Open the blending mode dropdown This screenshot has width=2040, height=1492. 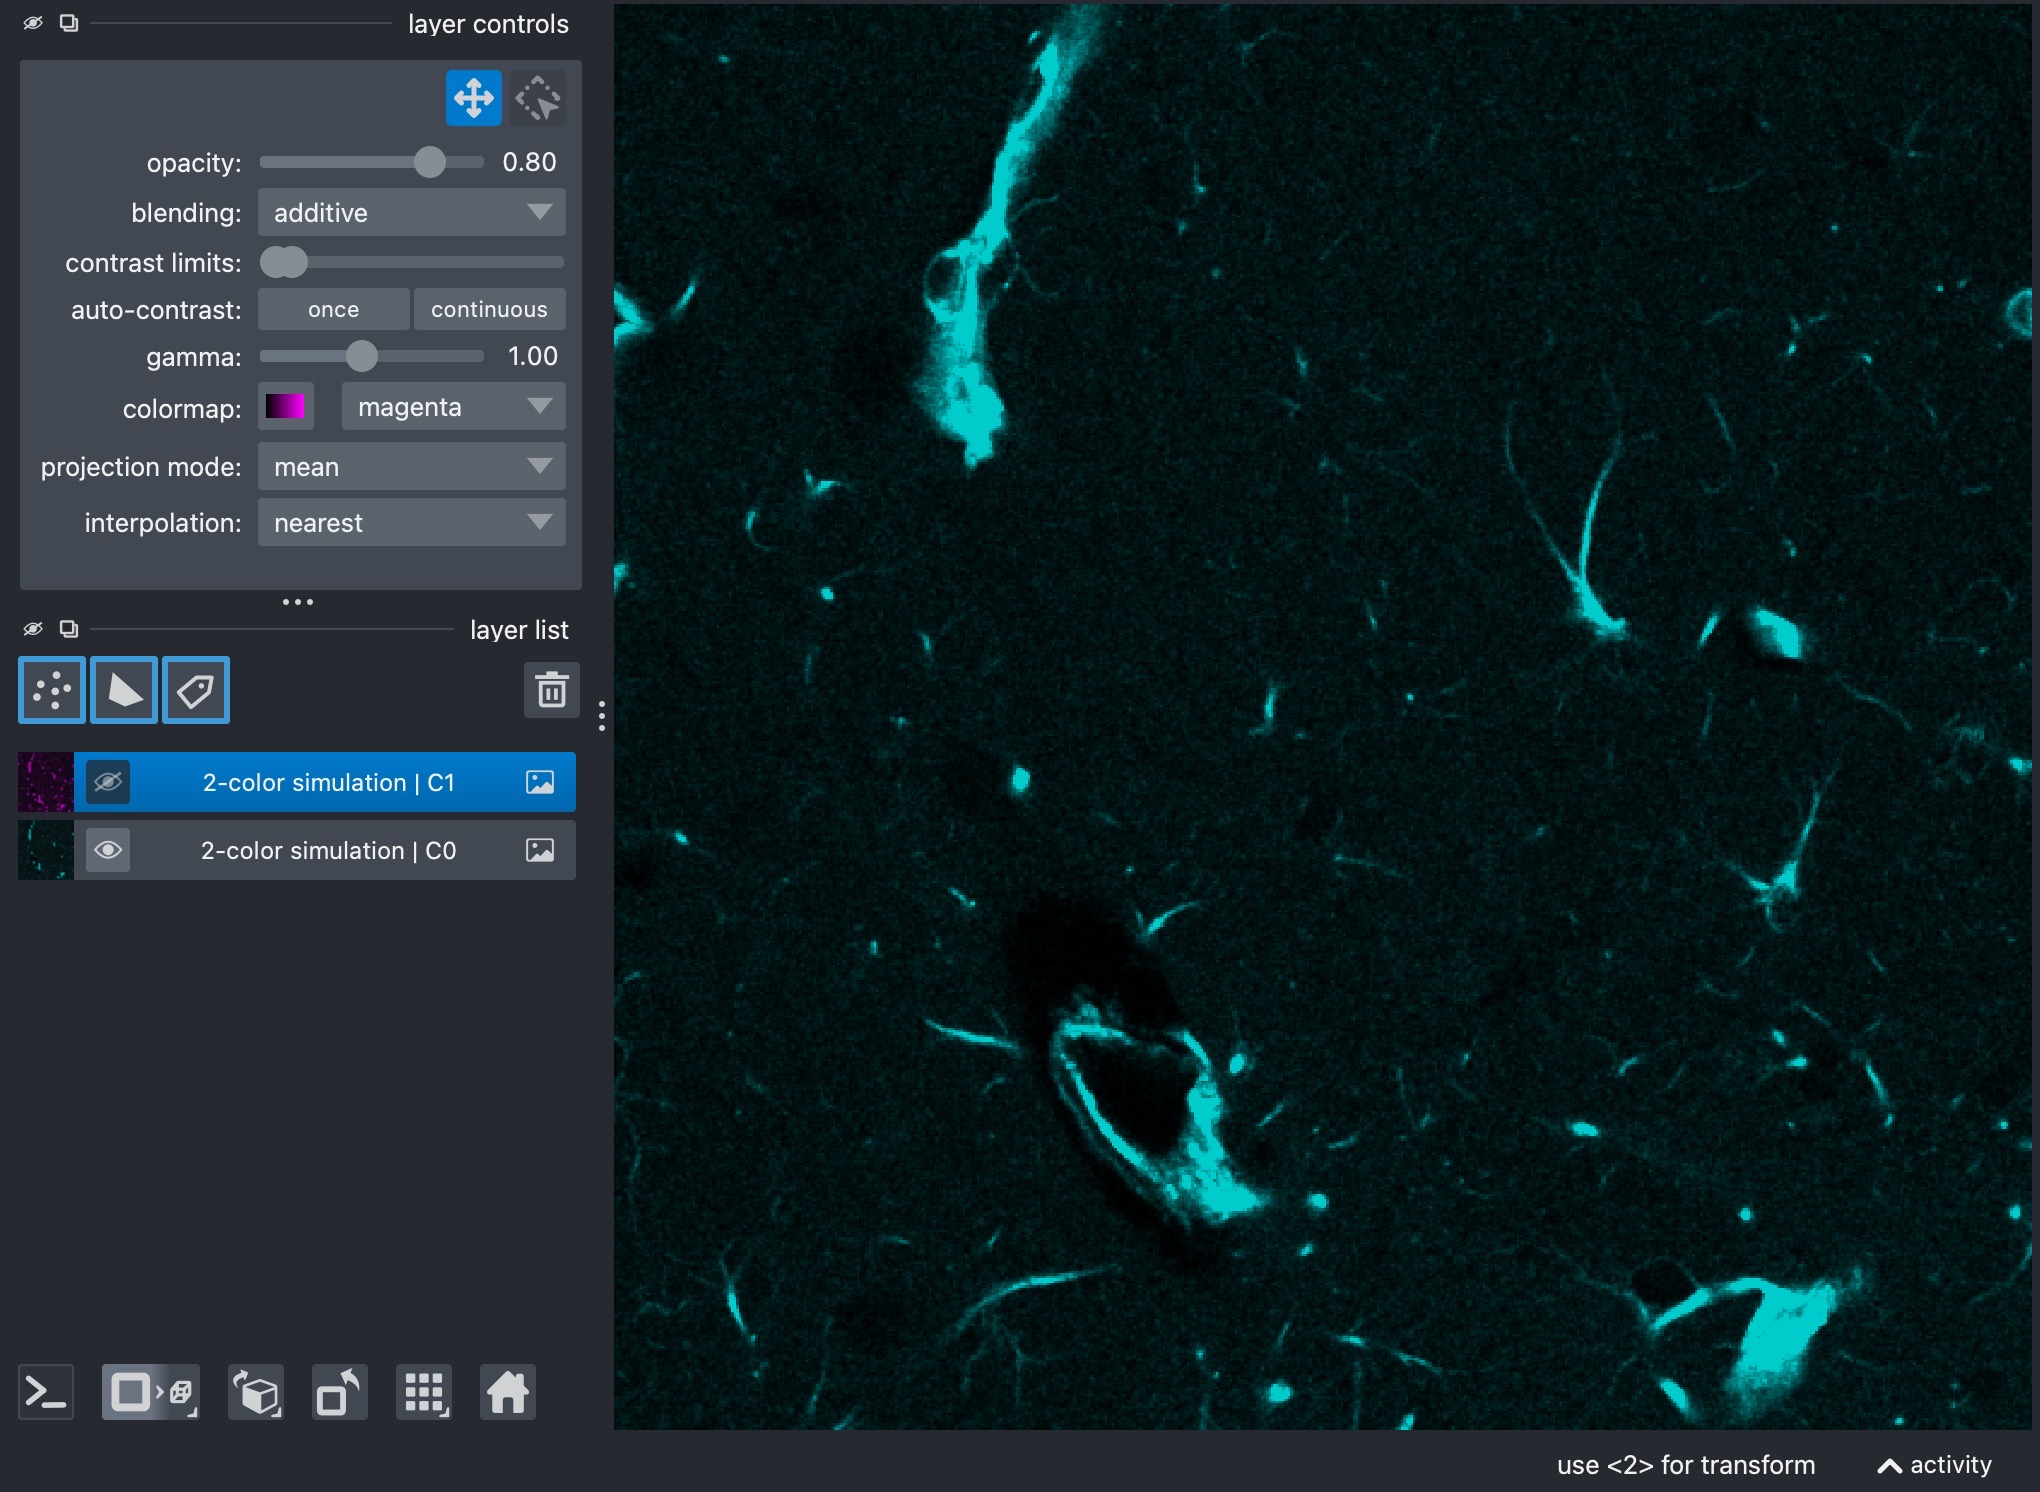[x=412, y=213]
